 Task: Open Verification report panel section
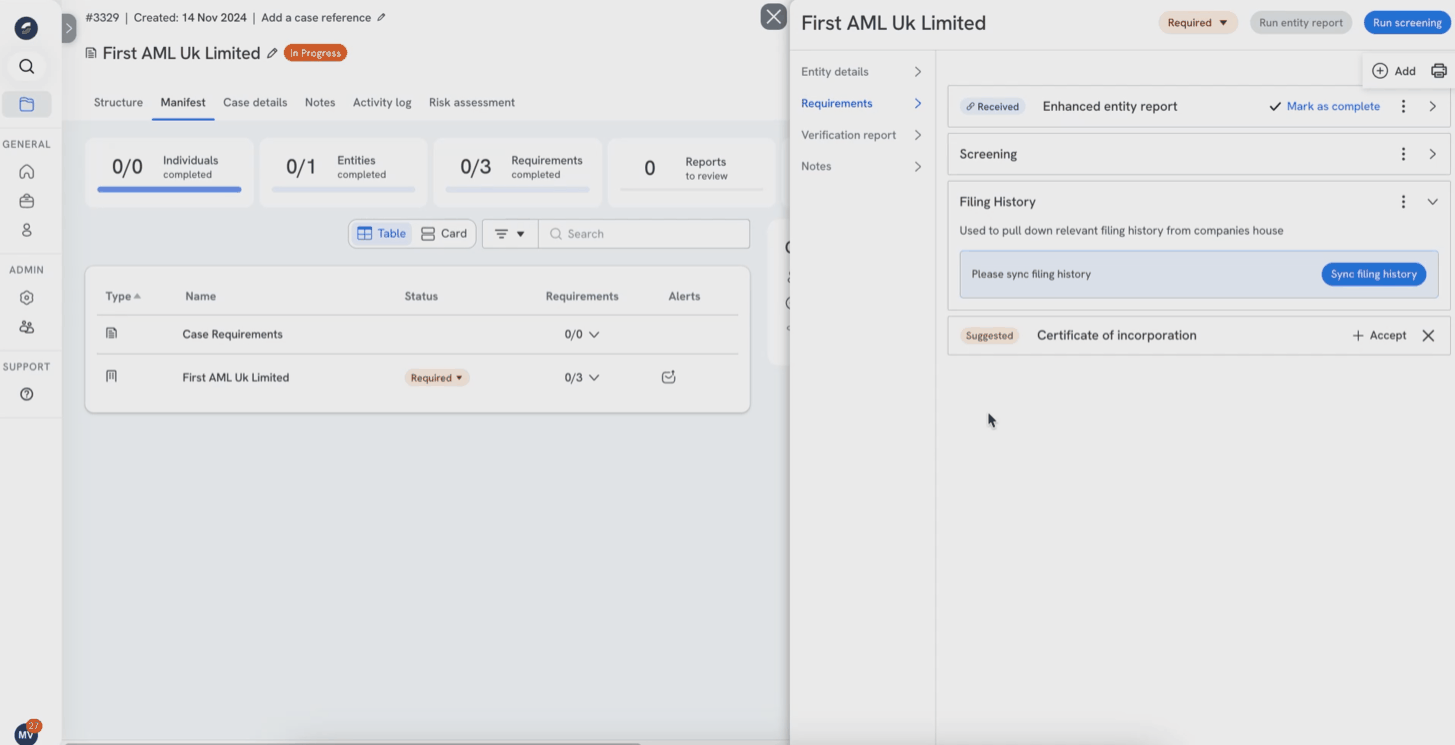[861, 135]
